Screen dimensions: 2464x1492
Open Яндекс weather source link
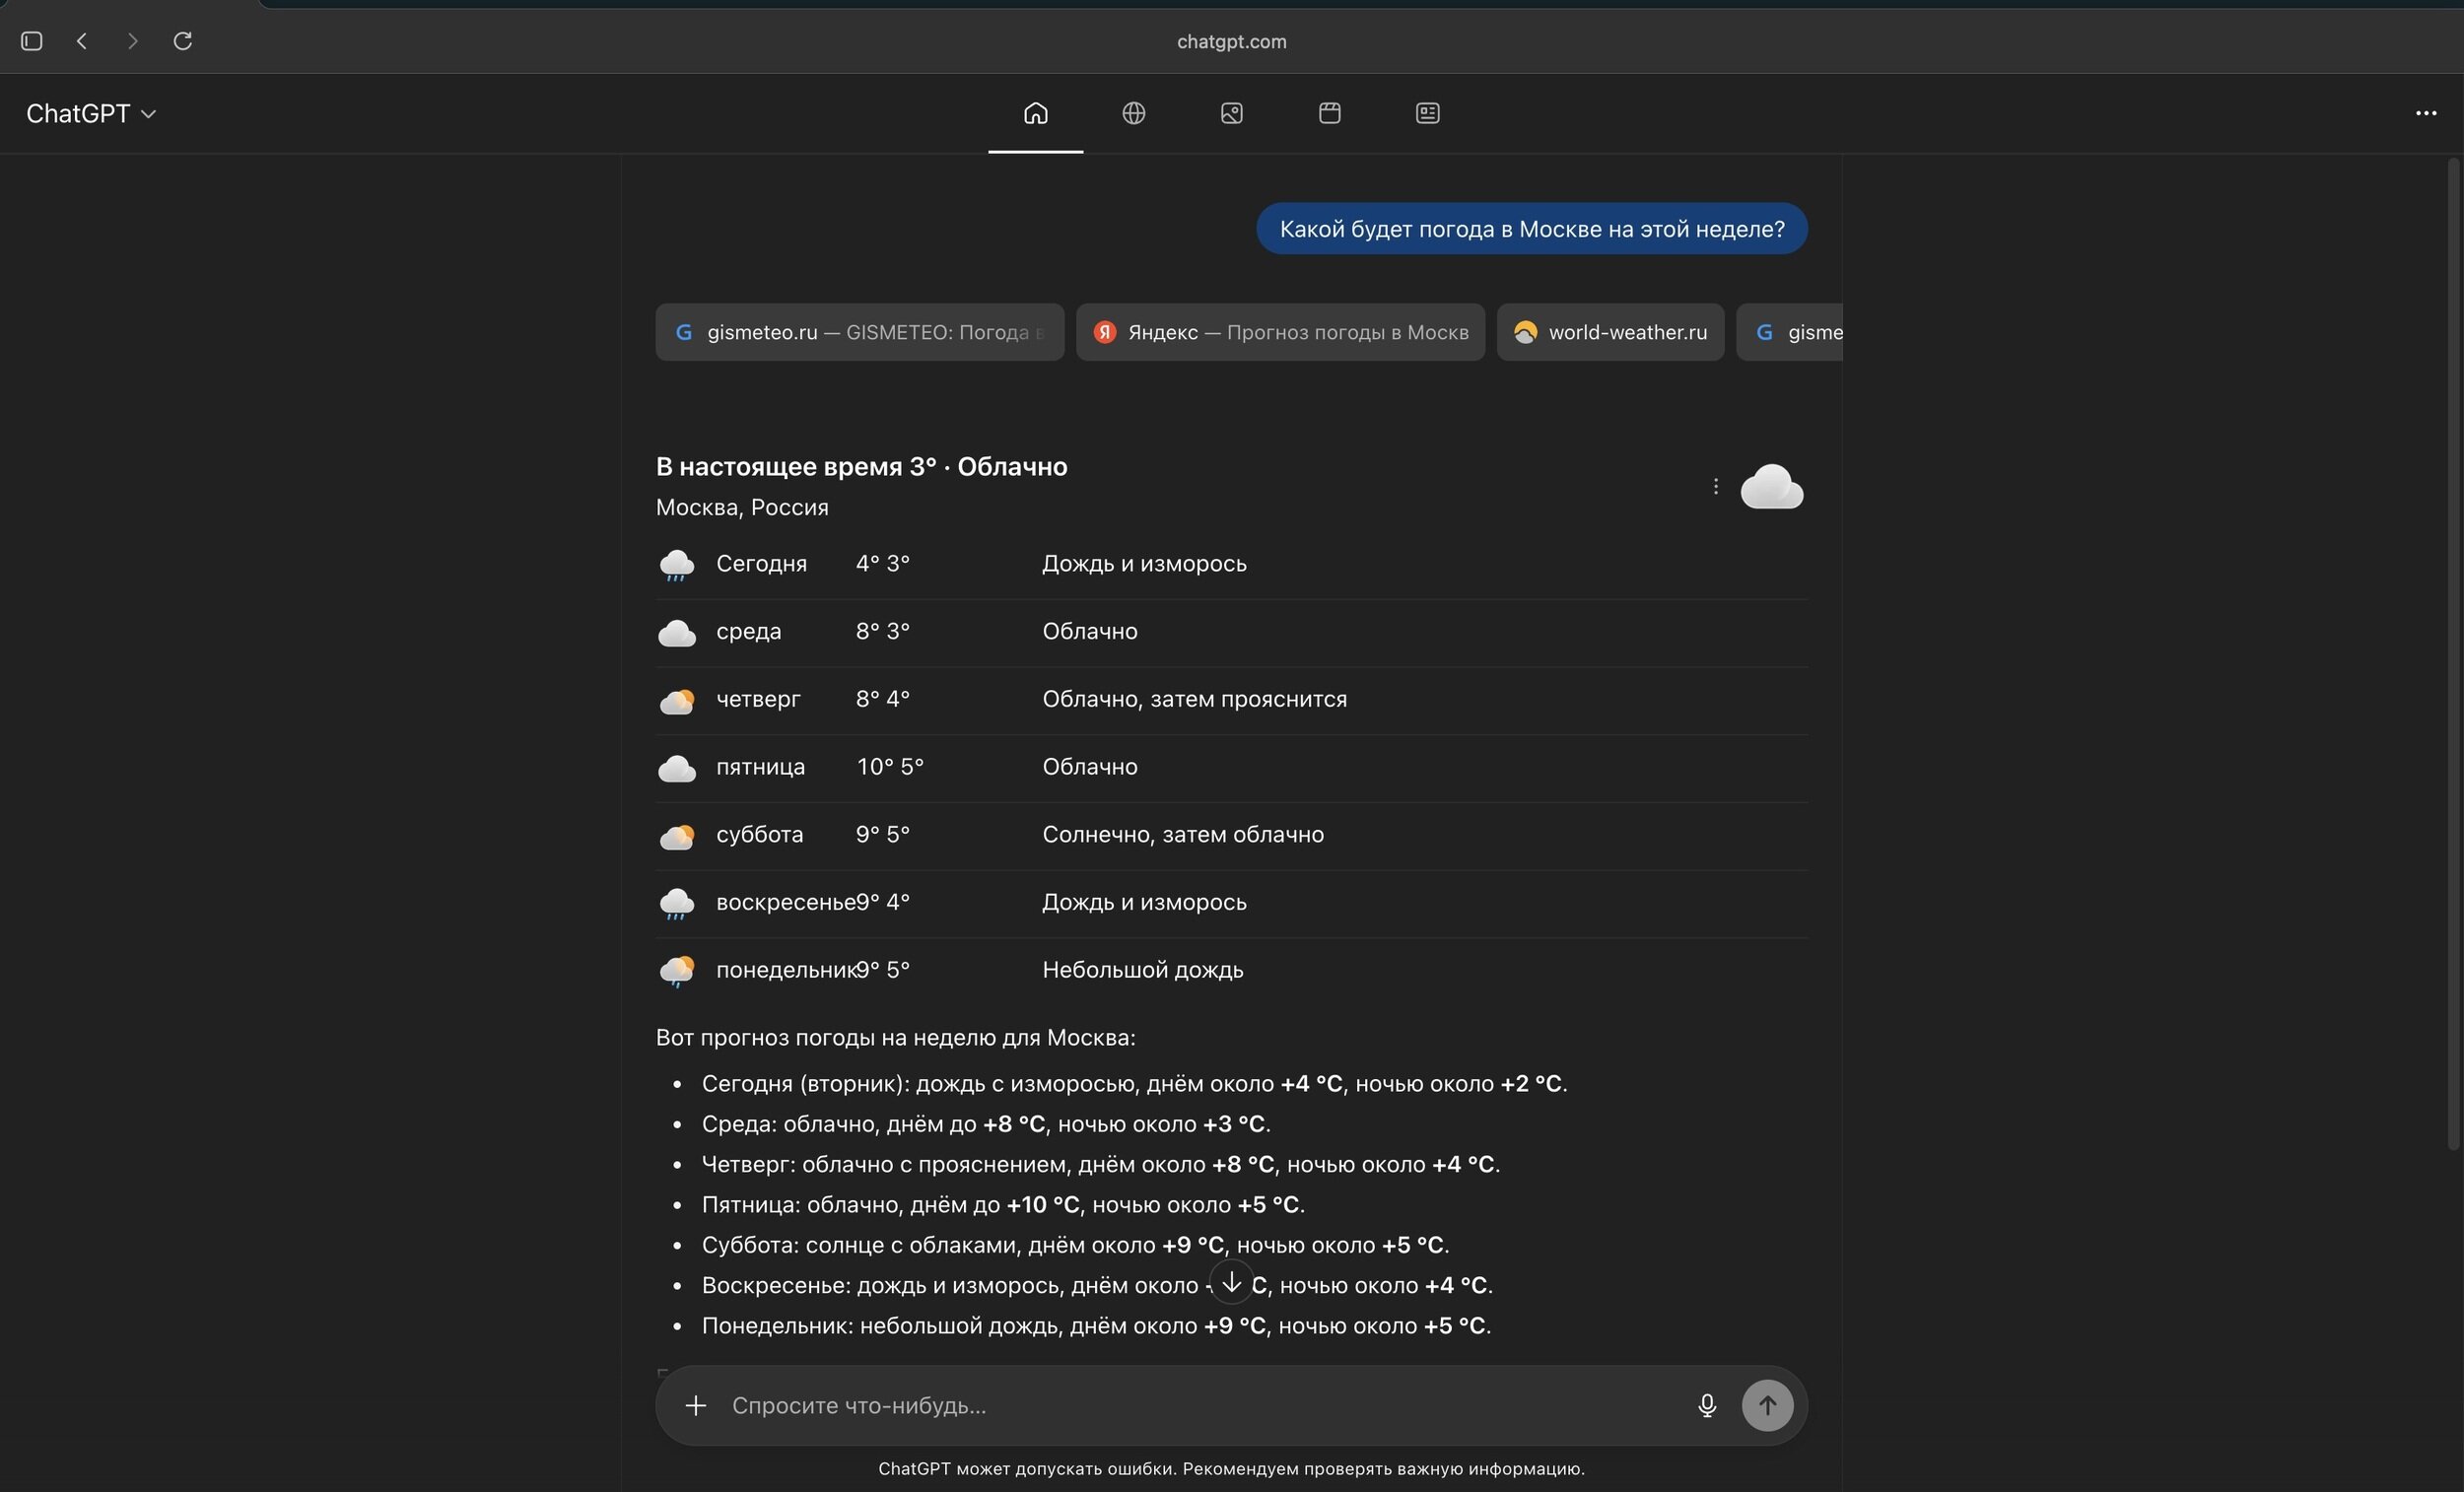pos(1280,332)
